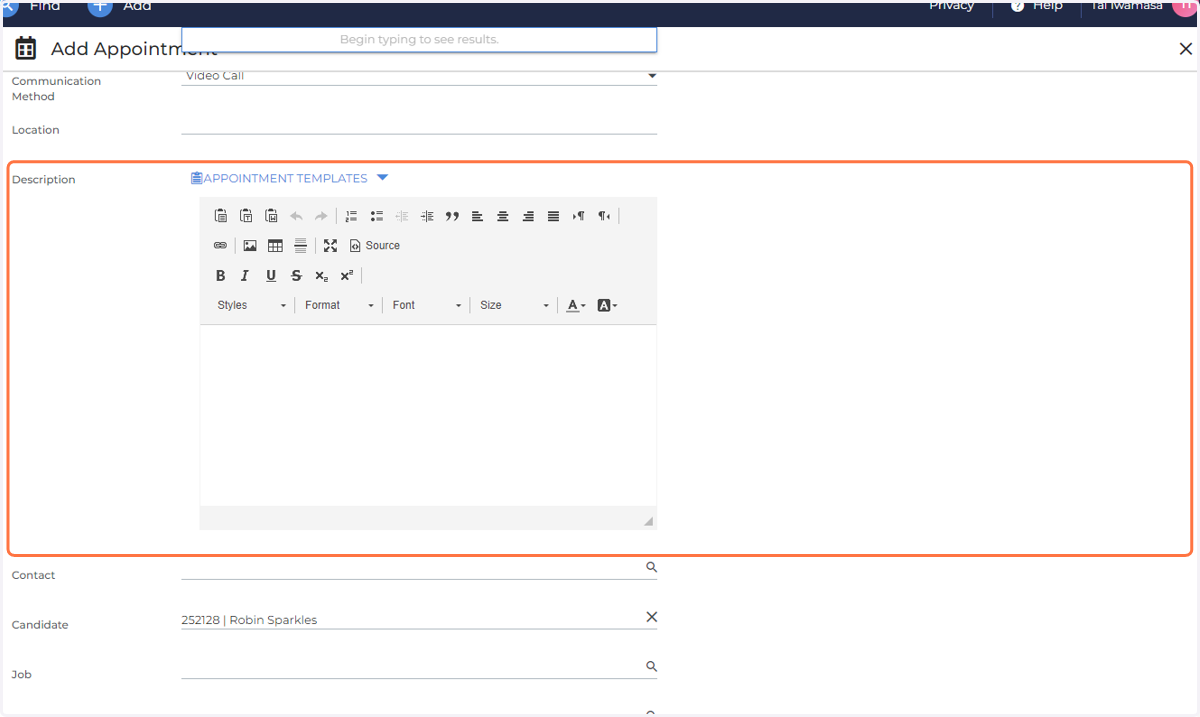Switch editor to Source view
This screenshot has width=1200, height=717.
click(x=375, y=246)
